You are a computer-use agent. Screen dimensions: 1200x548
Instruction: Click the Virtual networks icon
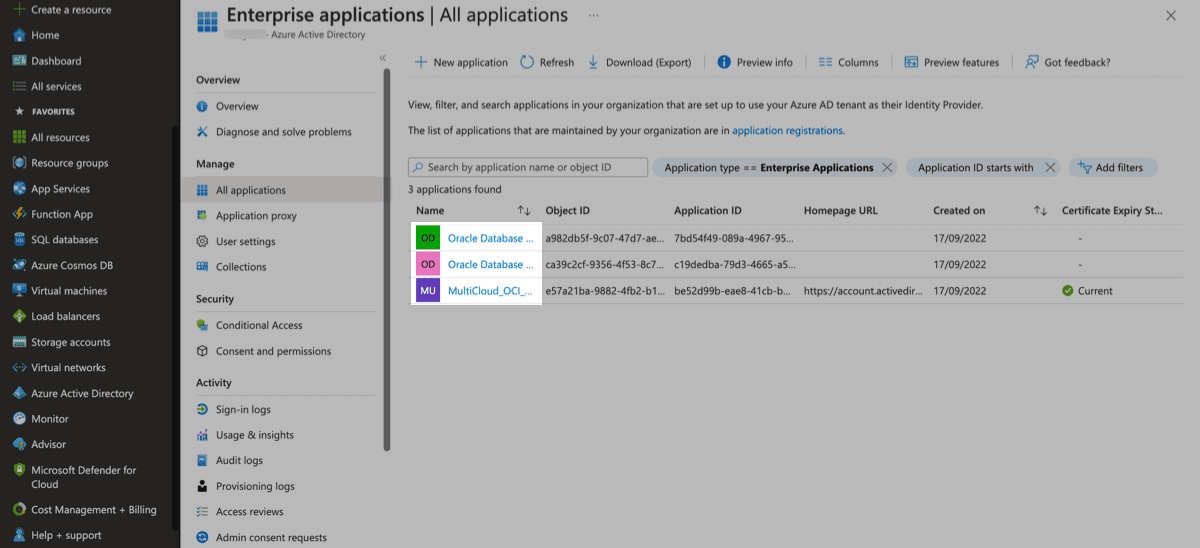[x=19, y=367]
